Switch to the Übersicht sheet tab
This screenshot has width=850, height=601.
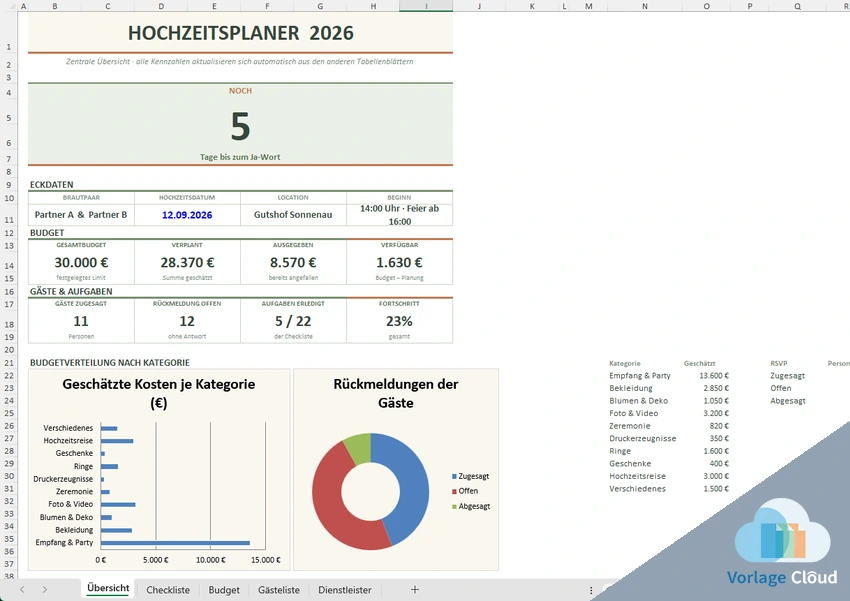[108, 589]
